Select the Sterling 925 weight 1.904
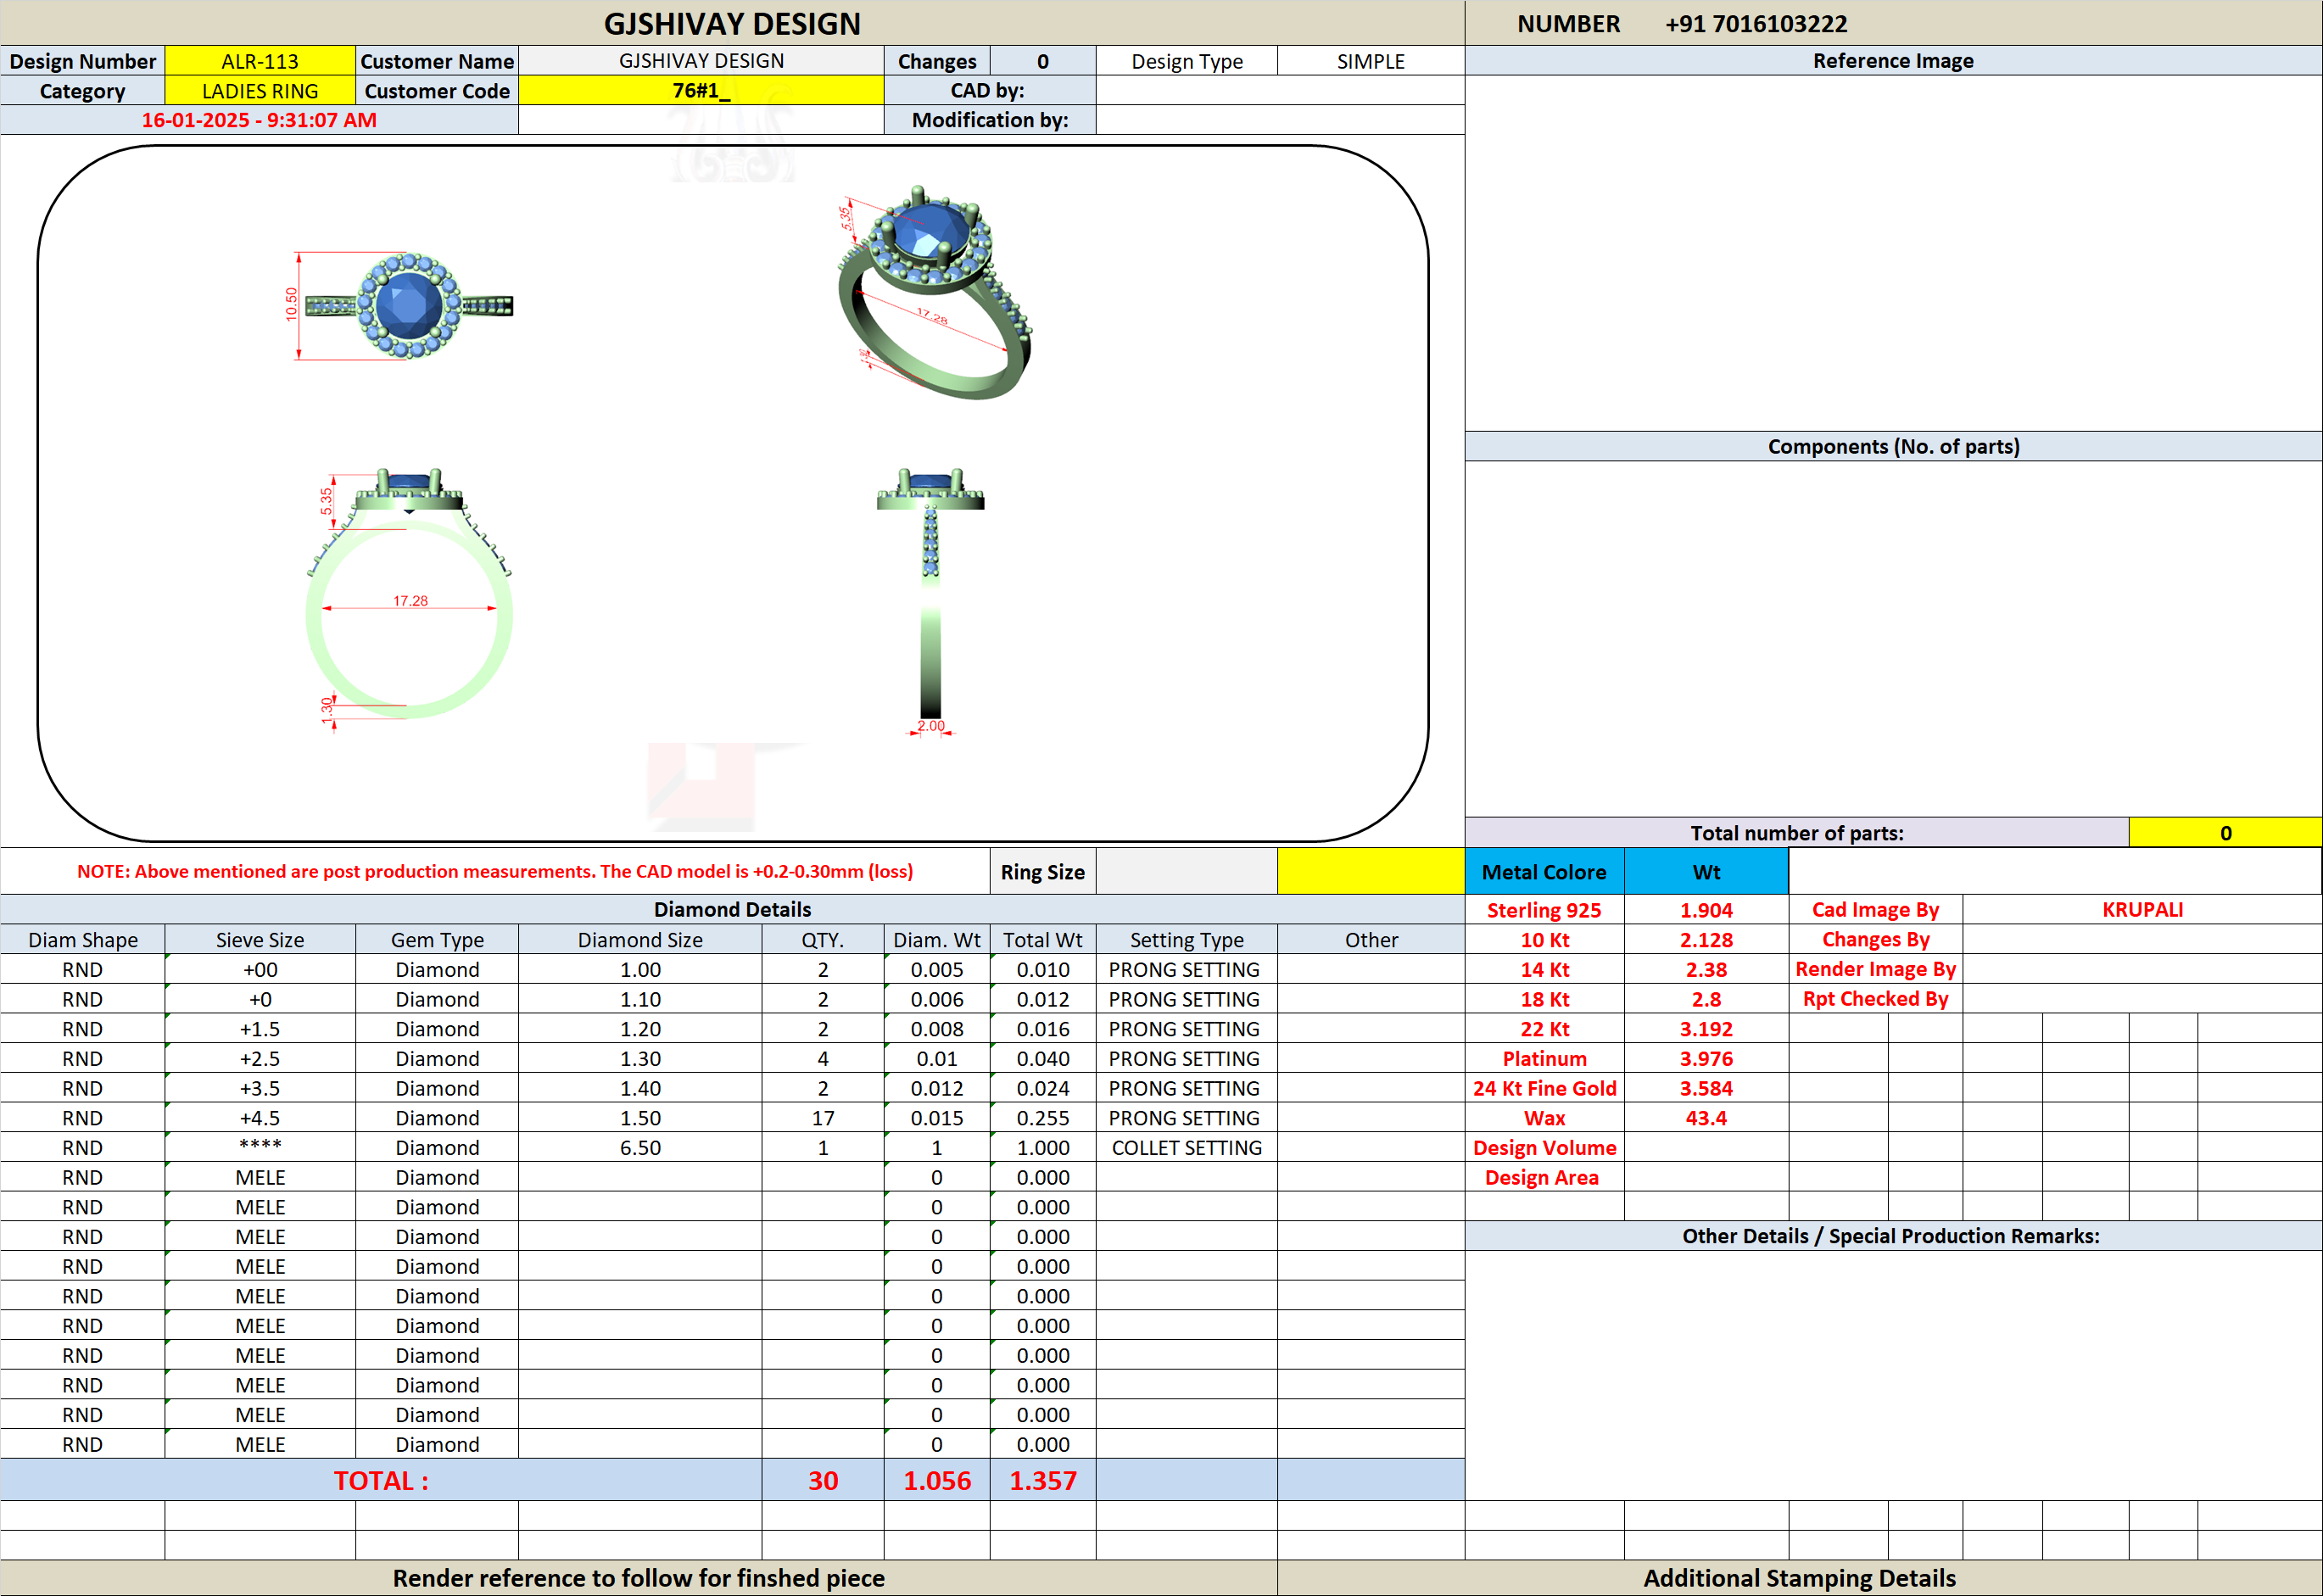Image resolution: width=2323 pixels, height=1596 pixels. coord(1706,910)
